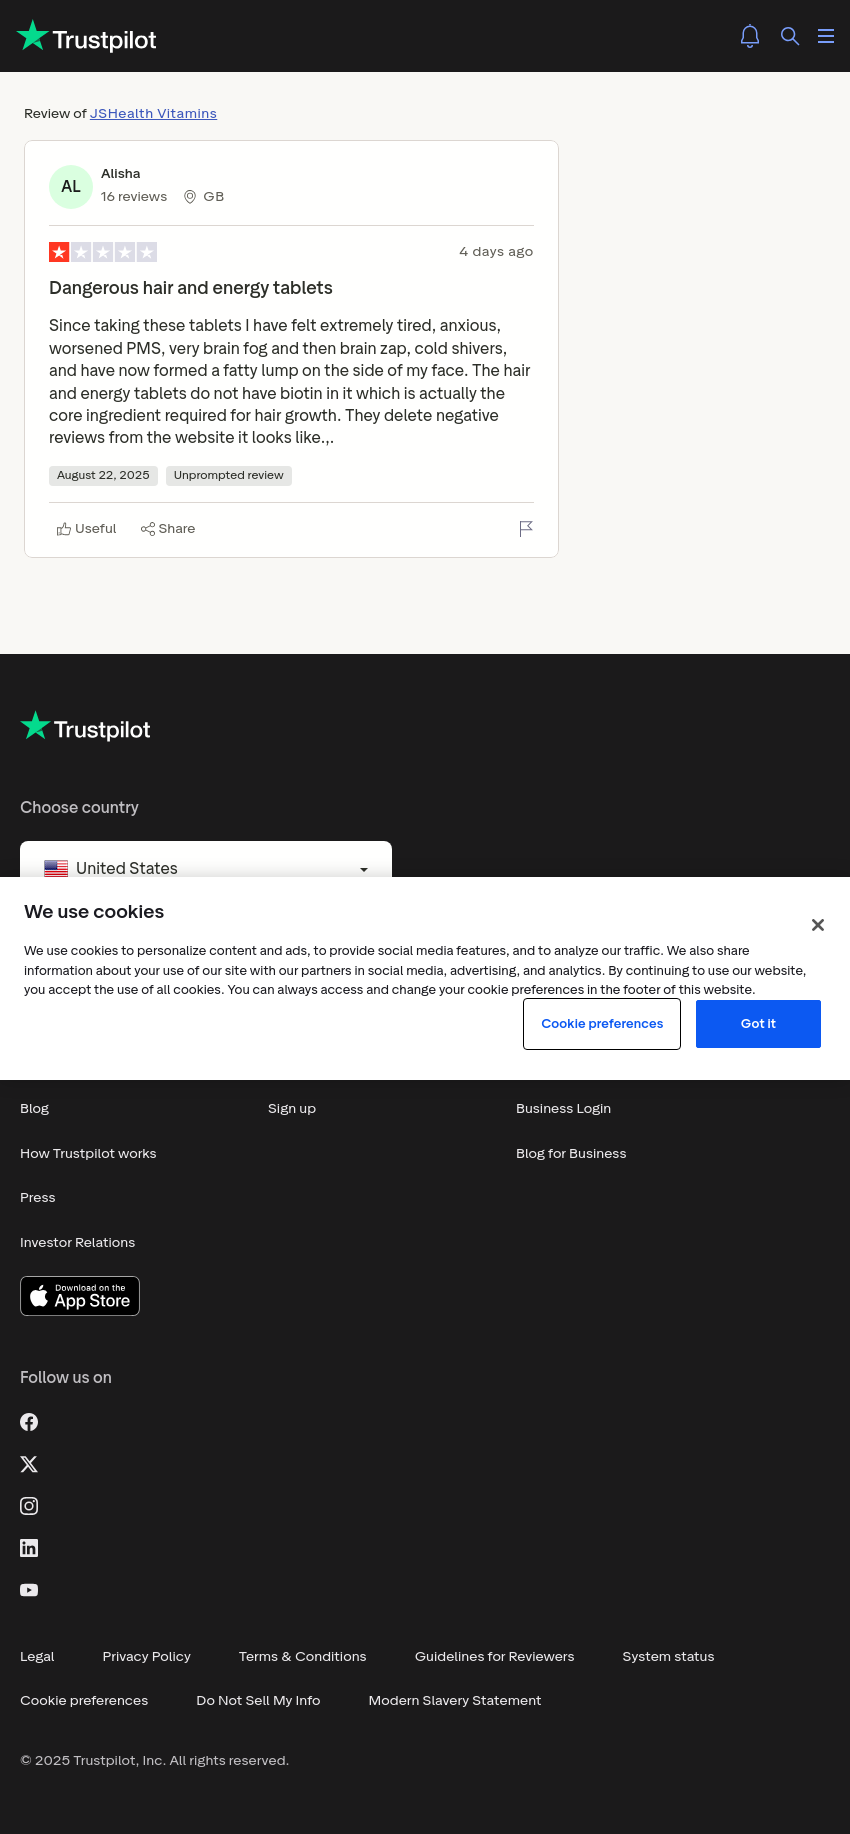Open How Trustpilot works link
Image resolution: width=850 pixels, height=1834 pixels.
click(88, 1154)
